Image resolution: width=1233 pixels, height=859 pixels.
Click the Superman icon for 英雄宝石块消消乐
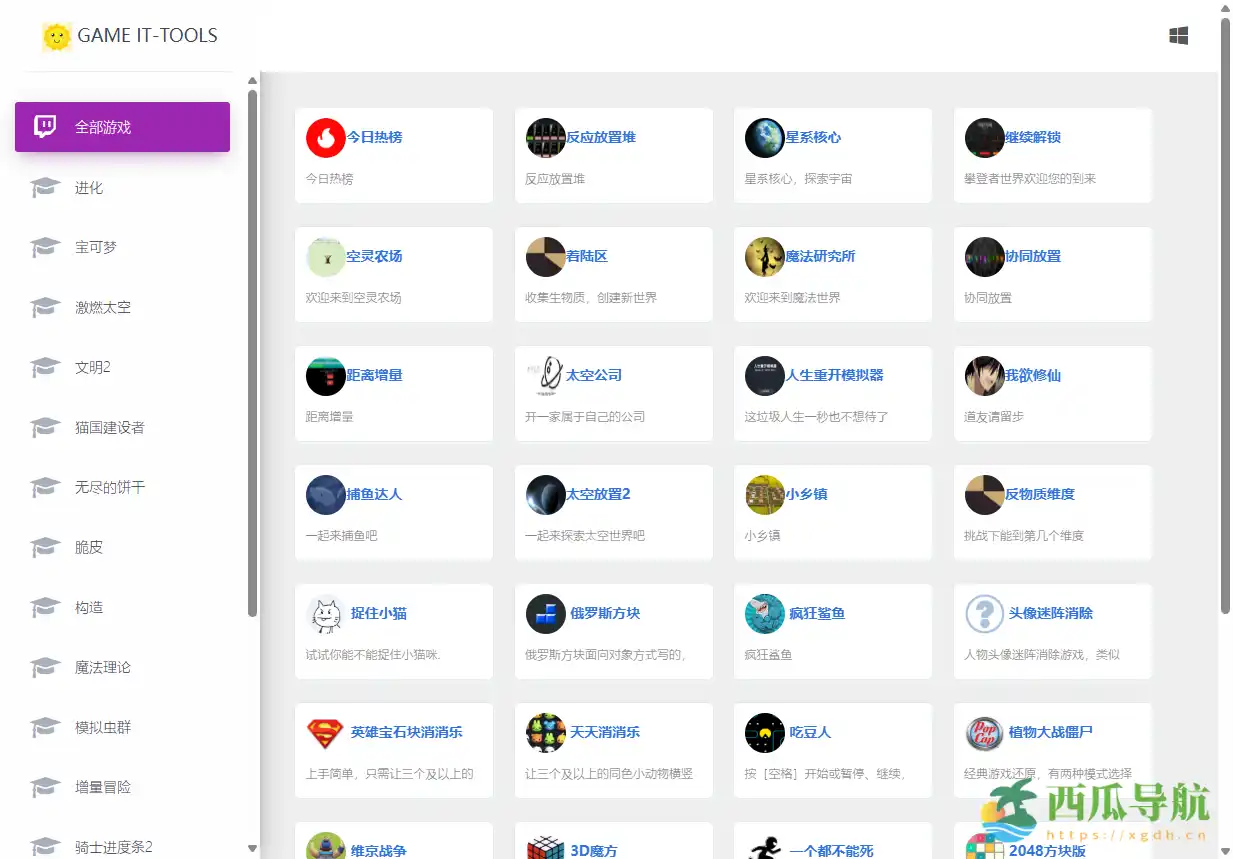click(325, 733)
